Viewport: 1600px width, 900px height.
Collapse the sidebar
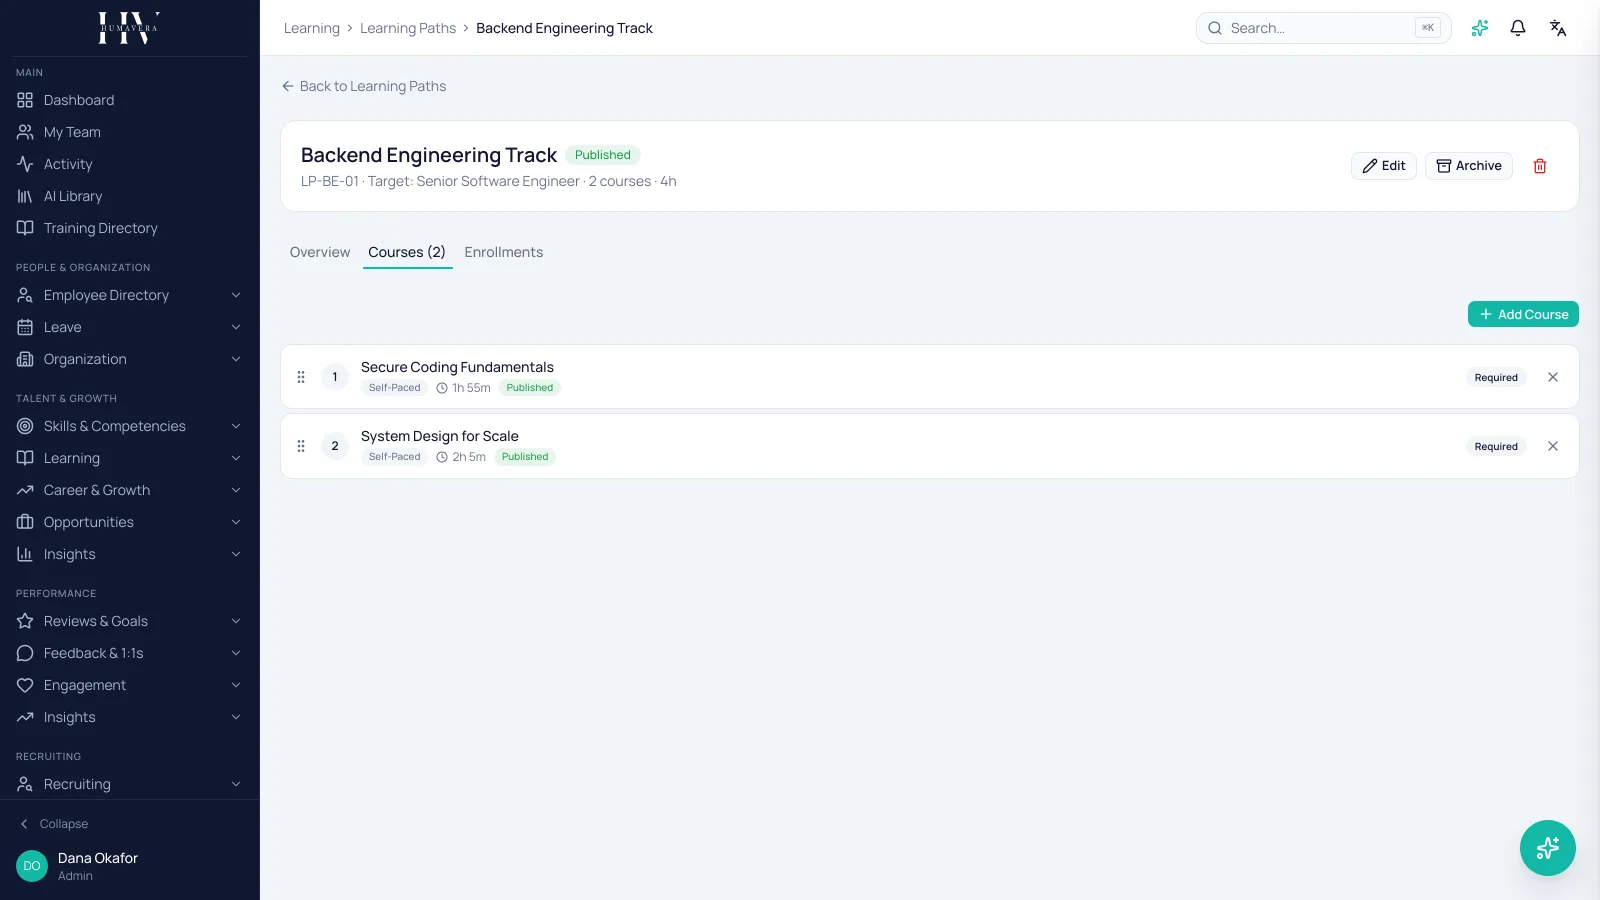[x=54, y=824]
